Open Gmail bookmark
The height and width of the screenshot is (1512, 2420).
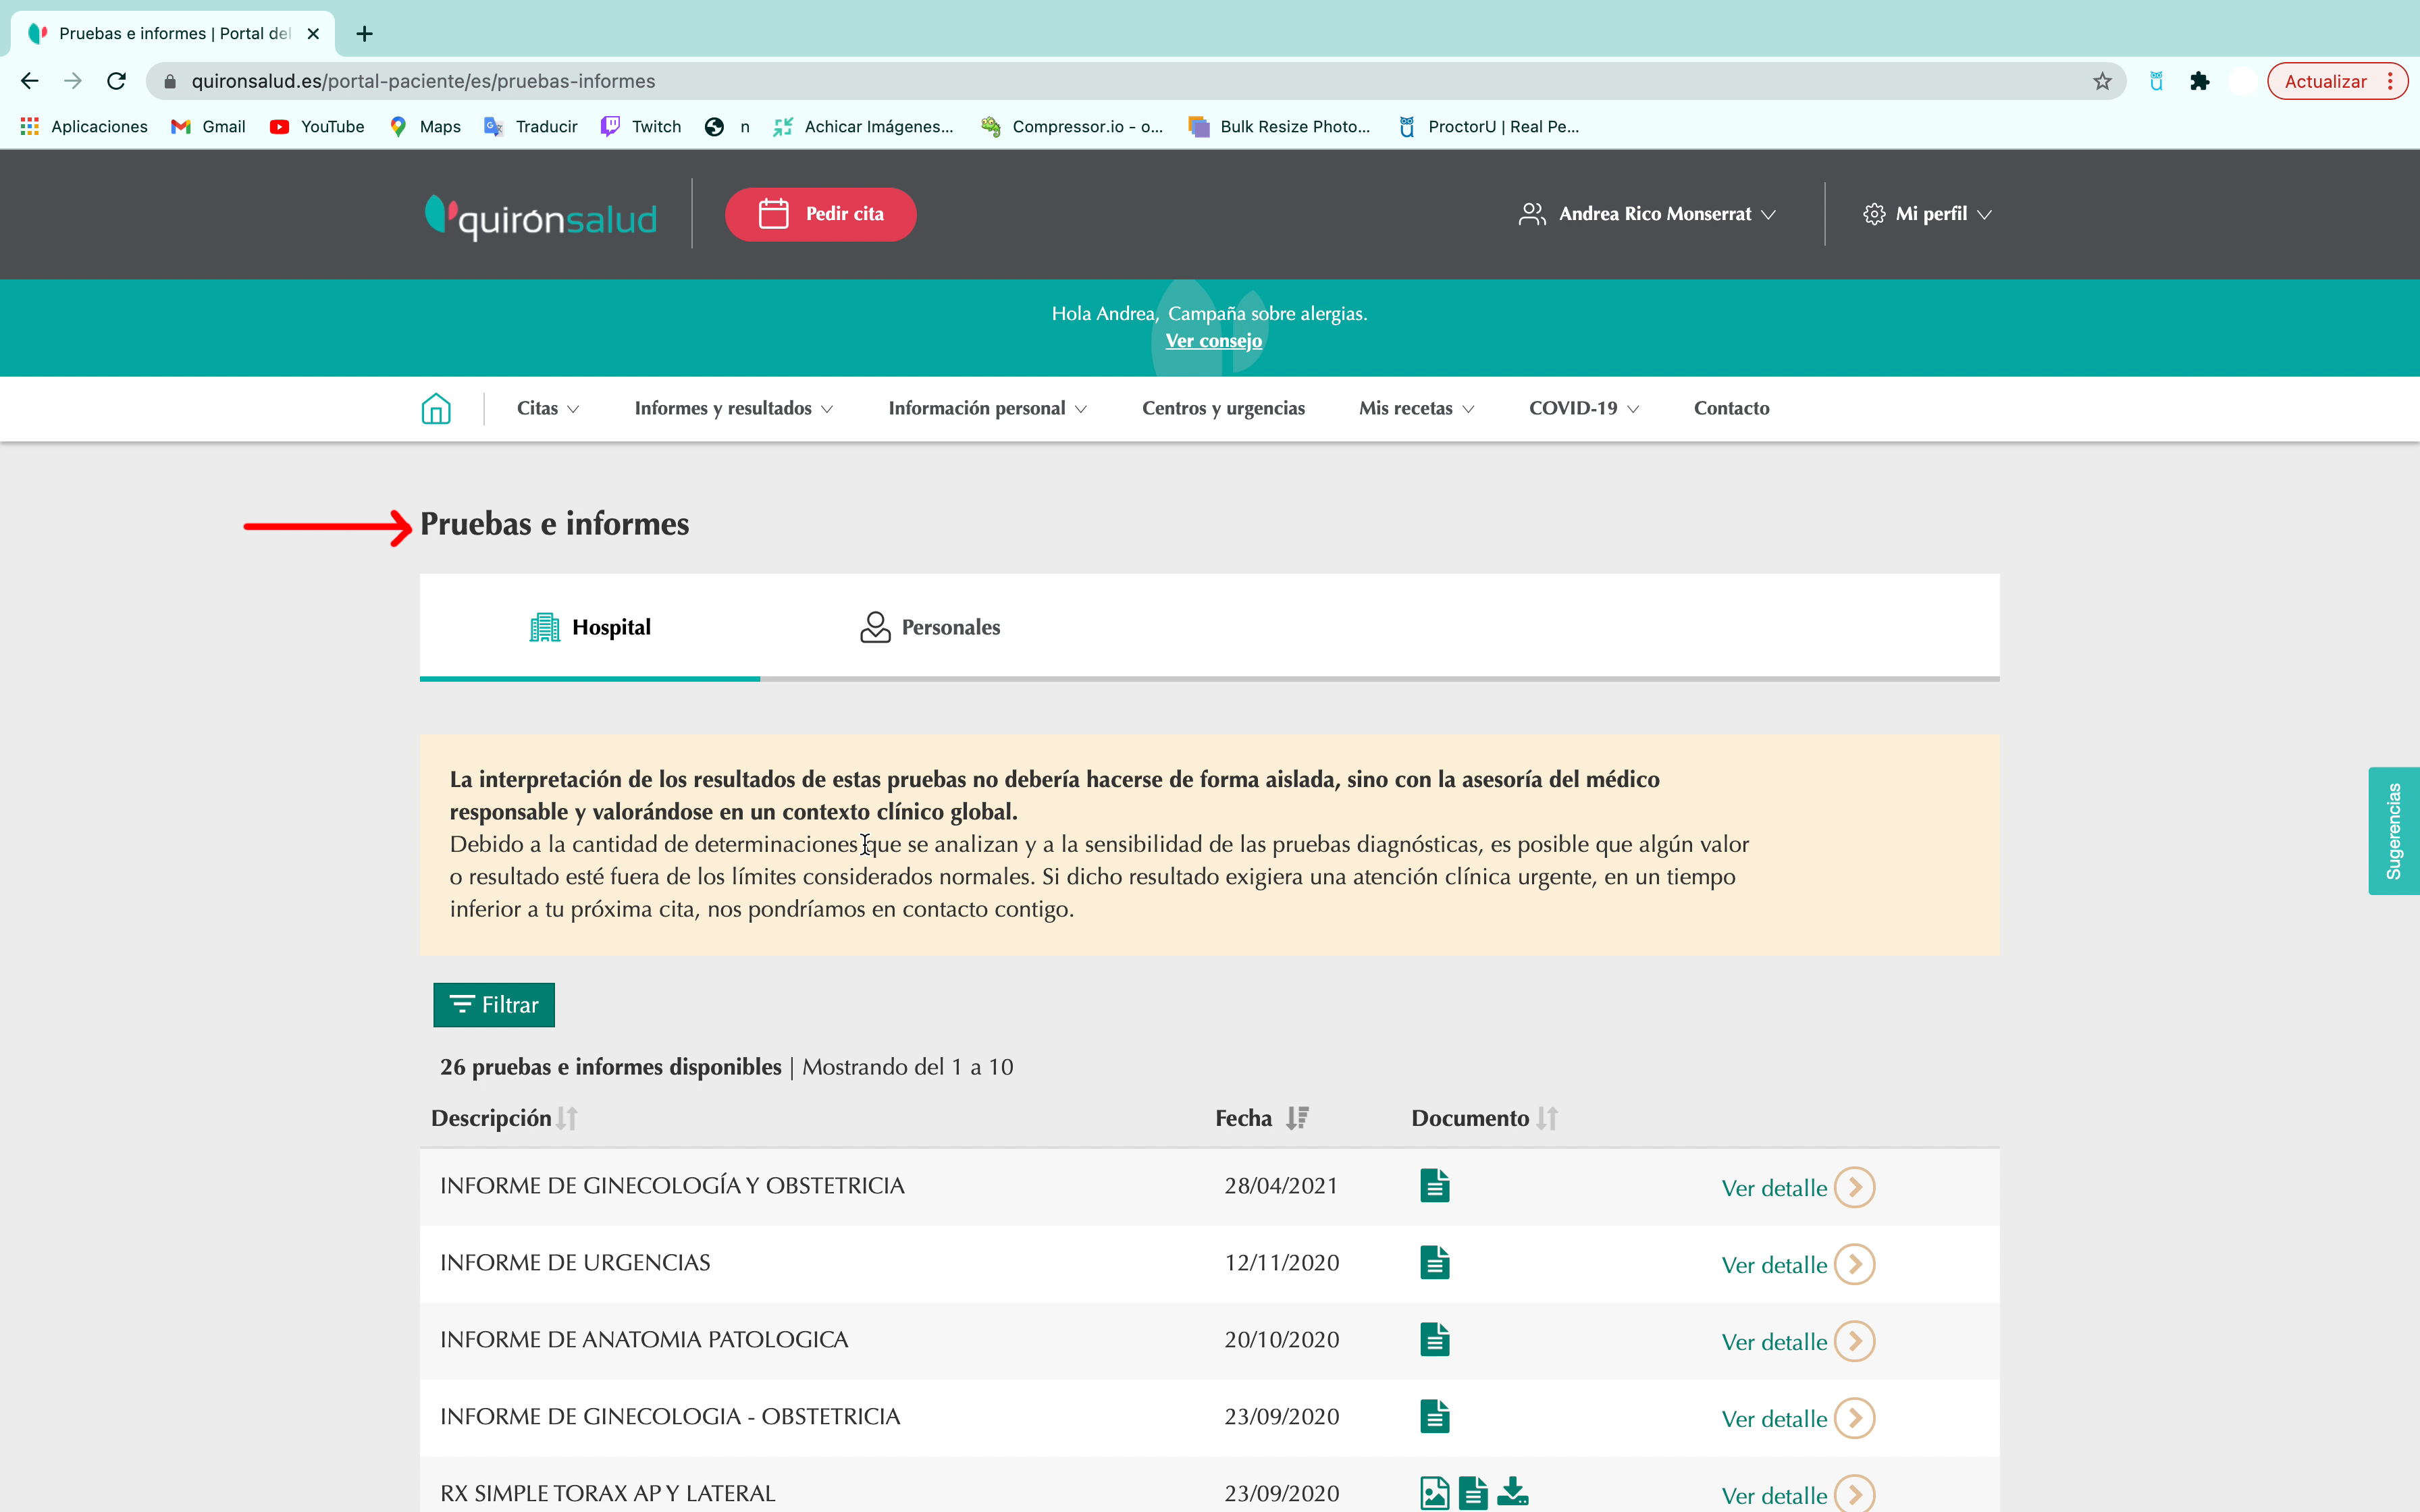tap(208, 127)
